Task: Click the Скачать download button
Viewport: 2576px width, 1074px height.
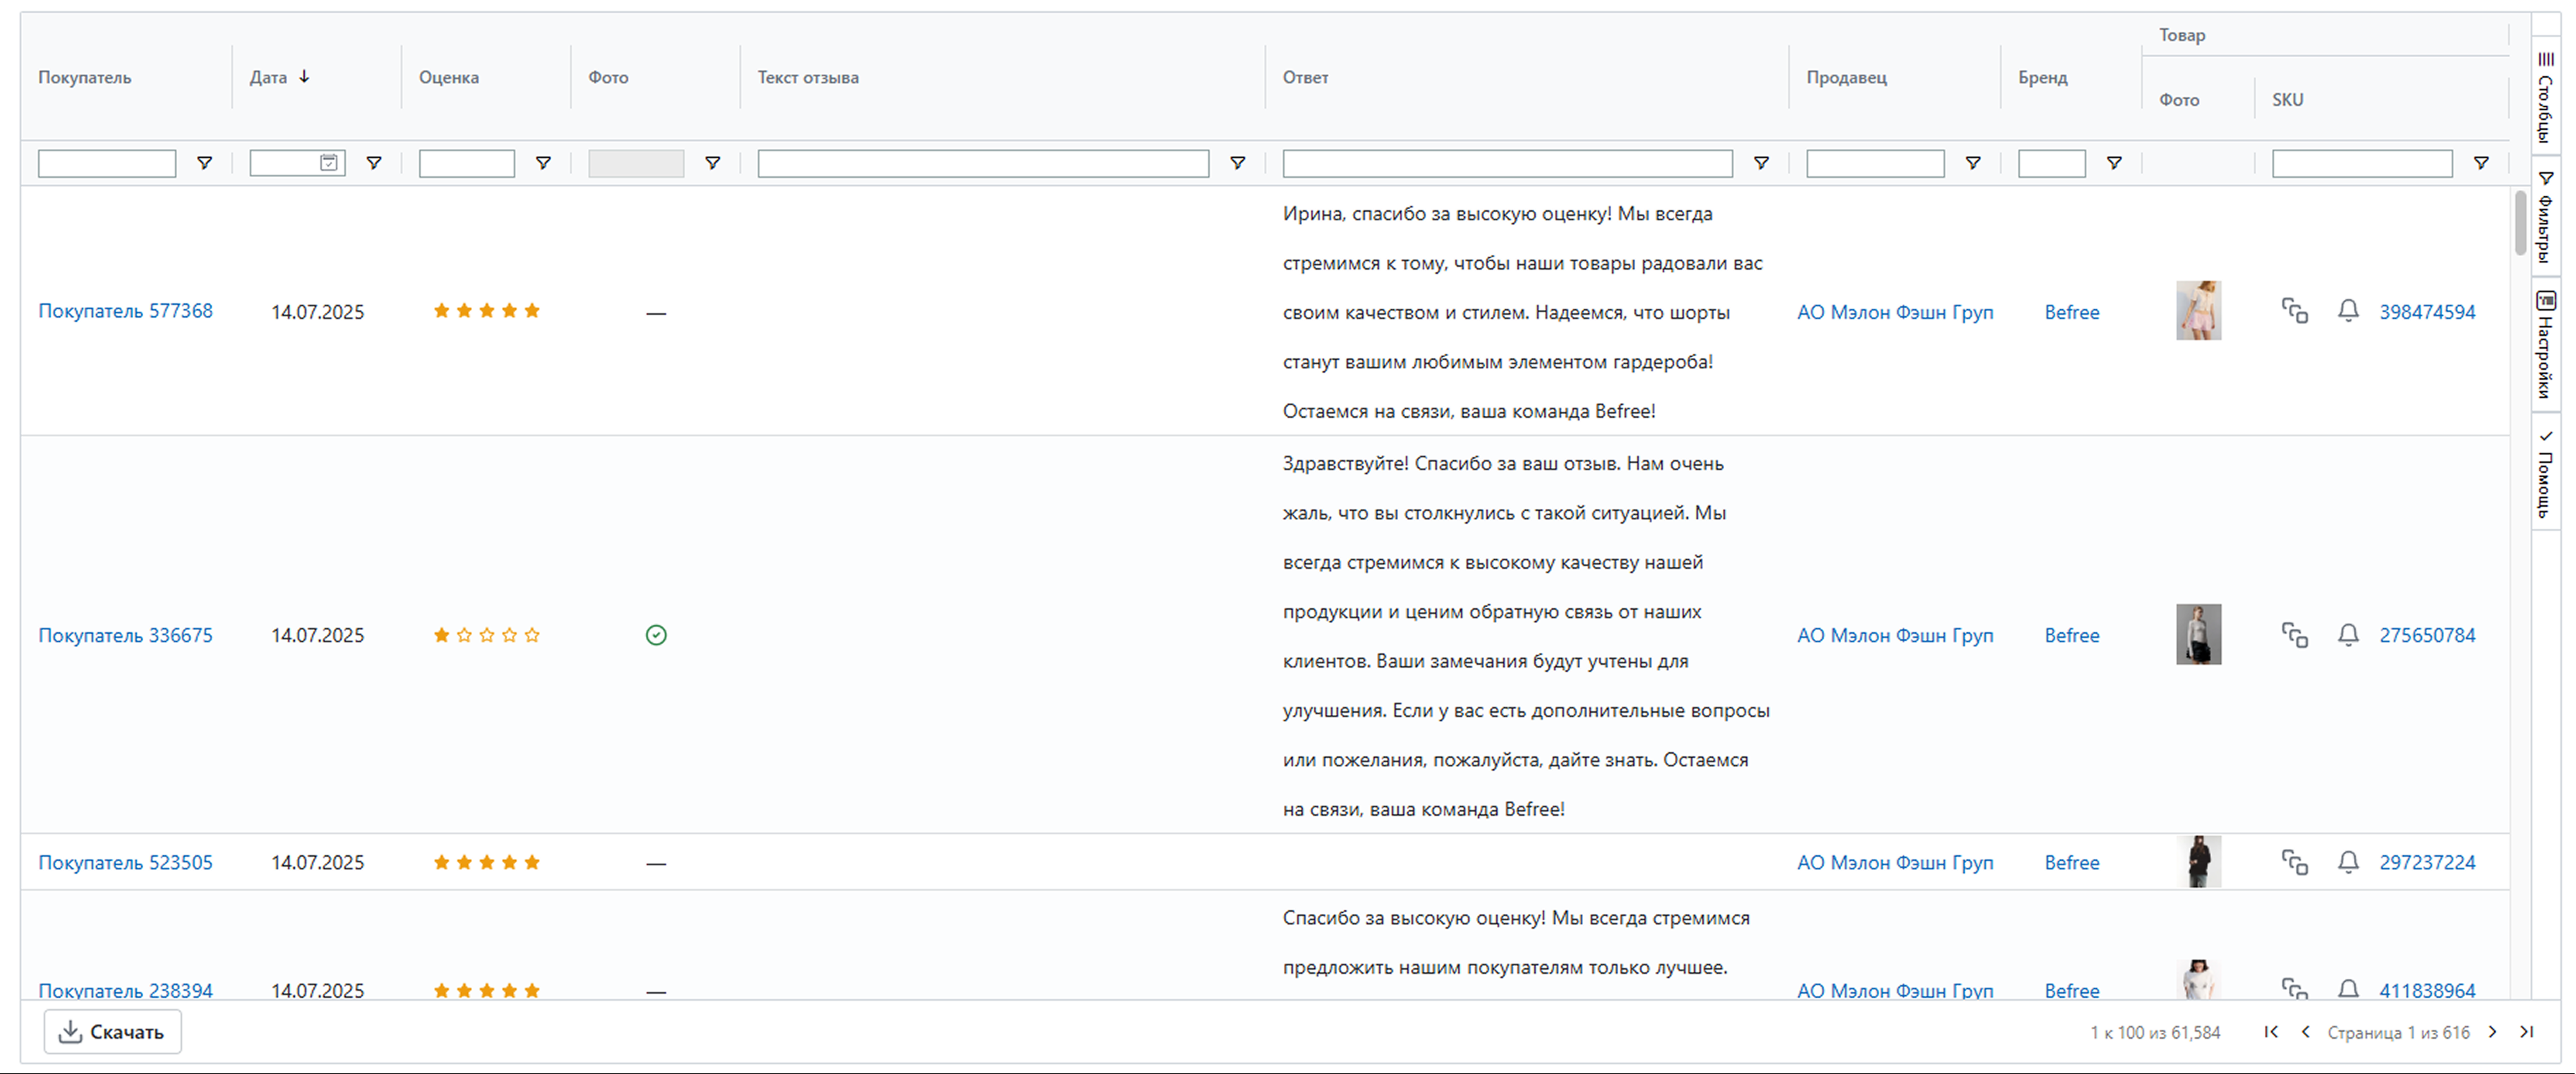Action: pos(112,1032)
